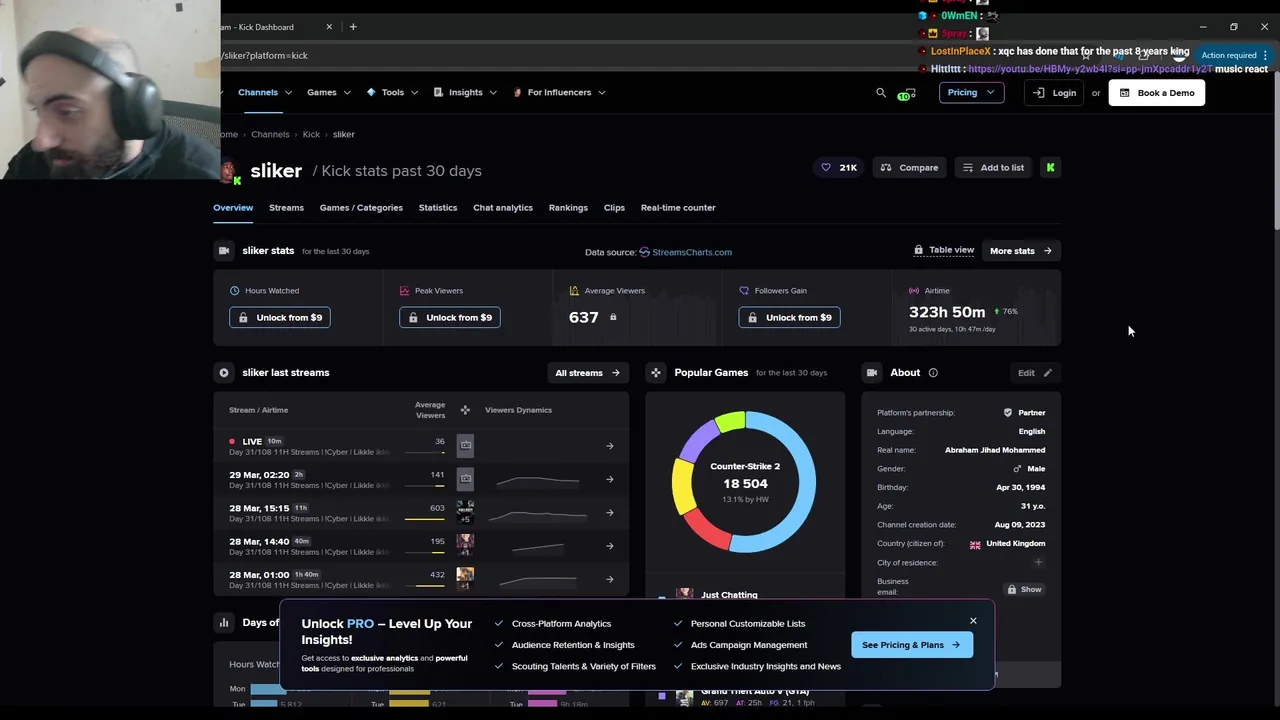Toggle the locked Table view option

pos(944,250)
